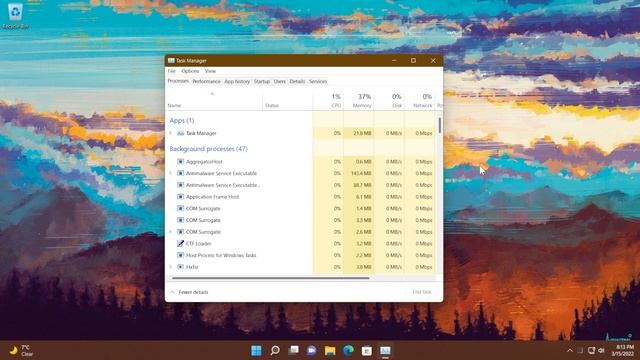Viewport: 640px width, 360px height.
Task: Click the CTF Loader pen icon
Action: tap(180, 243)
